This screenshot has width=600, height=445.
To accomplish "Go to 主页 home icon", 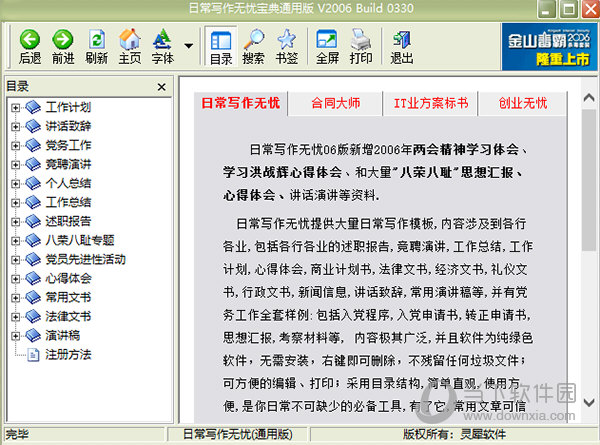I will (130, 39).
